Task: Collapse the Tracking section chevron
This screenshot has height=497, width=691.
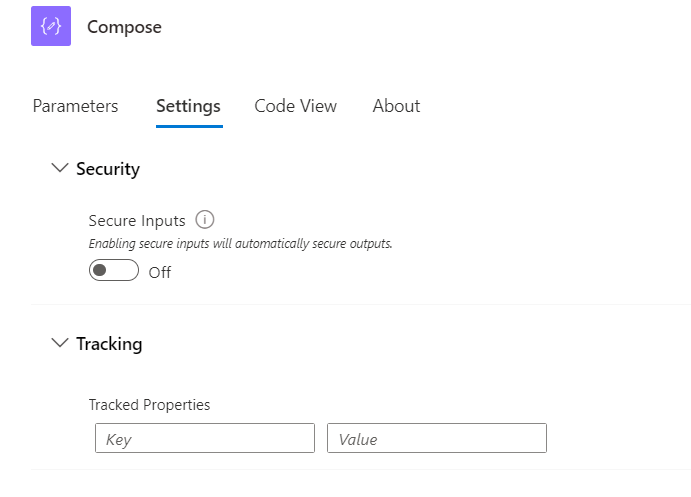Action: [x=59, y=343]
